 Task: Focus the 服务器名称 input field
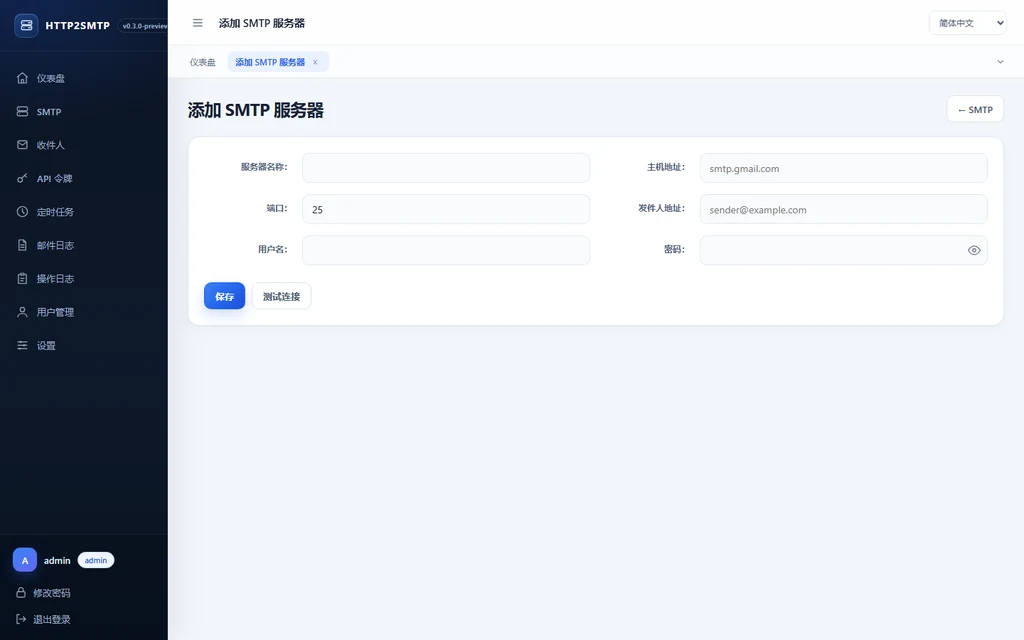[x=446, y=168]
